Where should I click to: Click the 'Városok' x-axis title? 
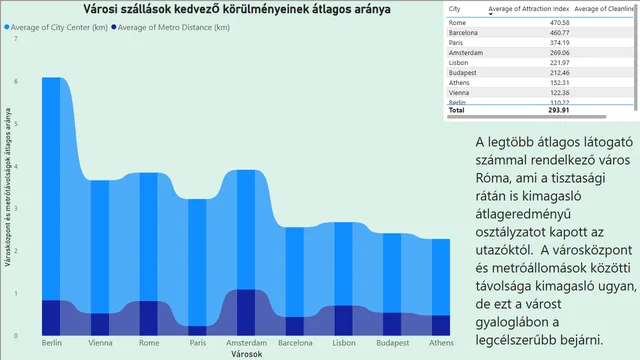[246, 354]
